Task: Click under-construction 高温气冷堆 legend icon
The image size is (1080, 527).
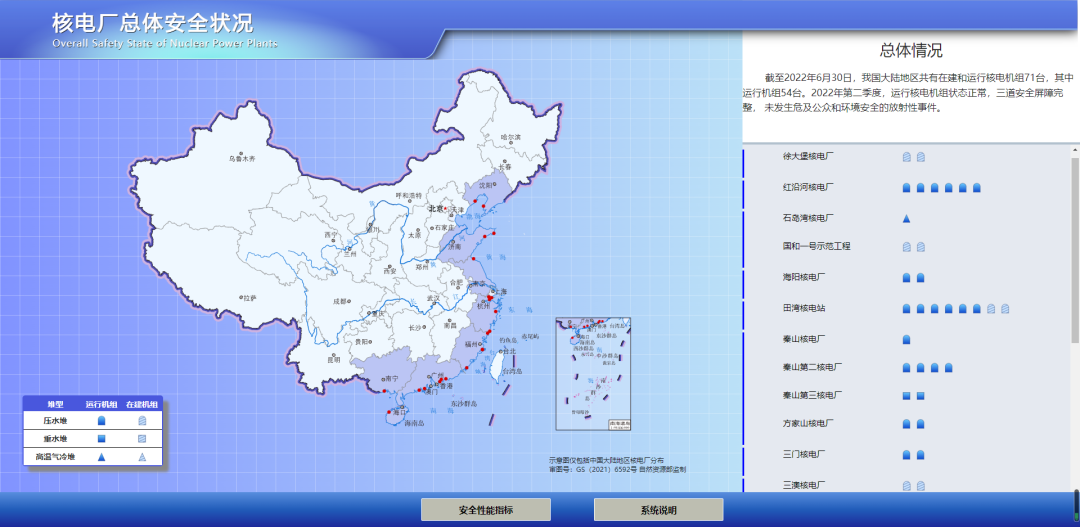Action: pos(142,457)
